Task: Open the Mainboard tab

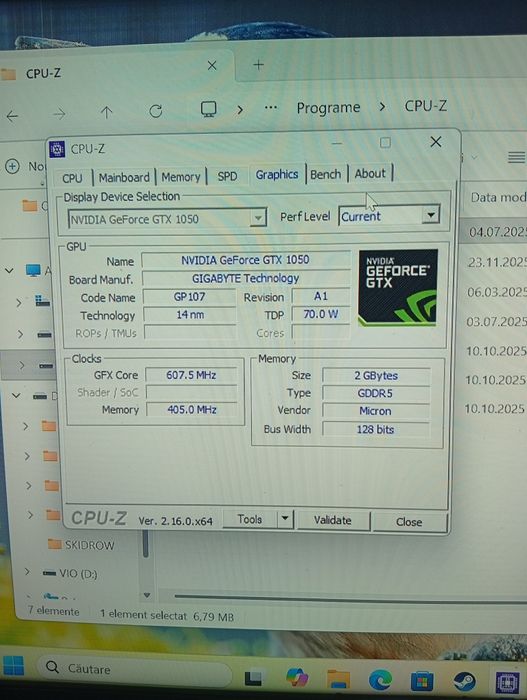Action: (124, 177)
